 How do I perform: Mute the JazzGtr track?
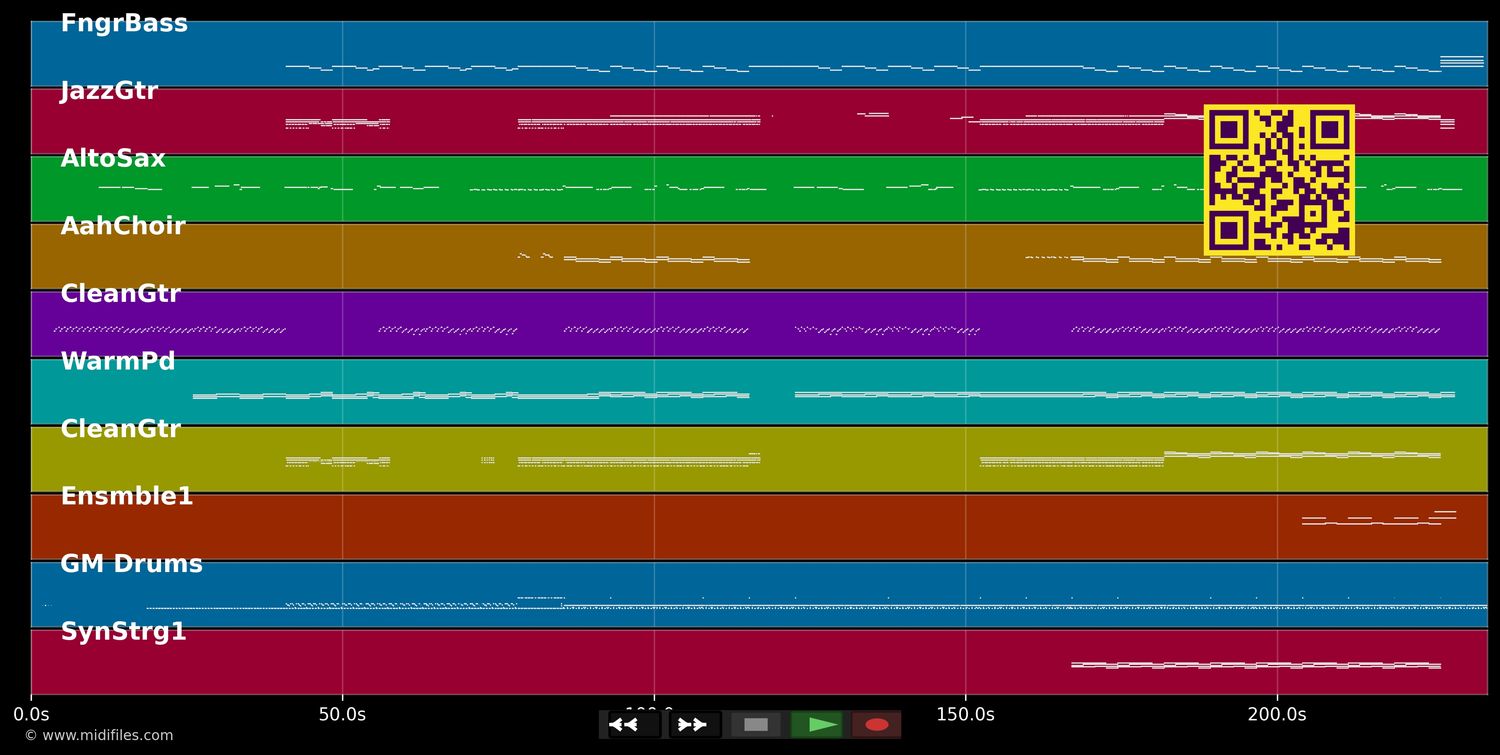tap(108, 90)
